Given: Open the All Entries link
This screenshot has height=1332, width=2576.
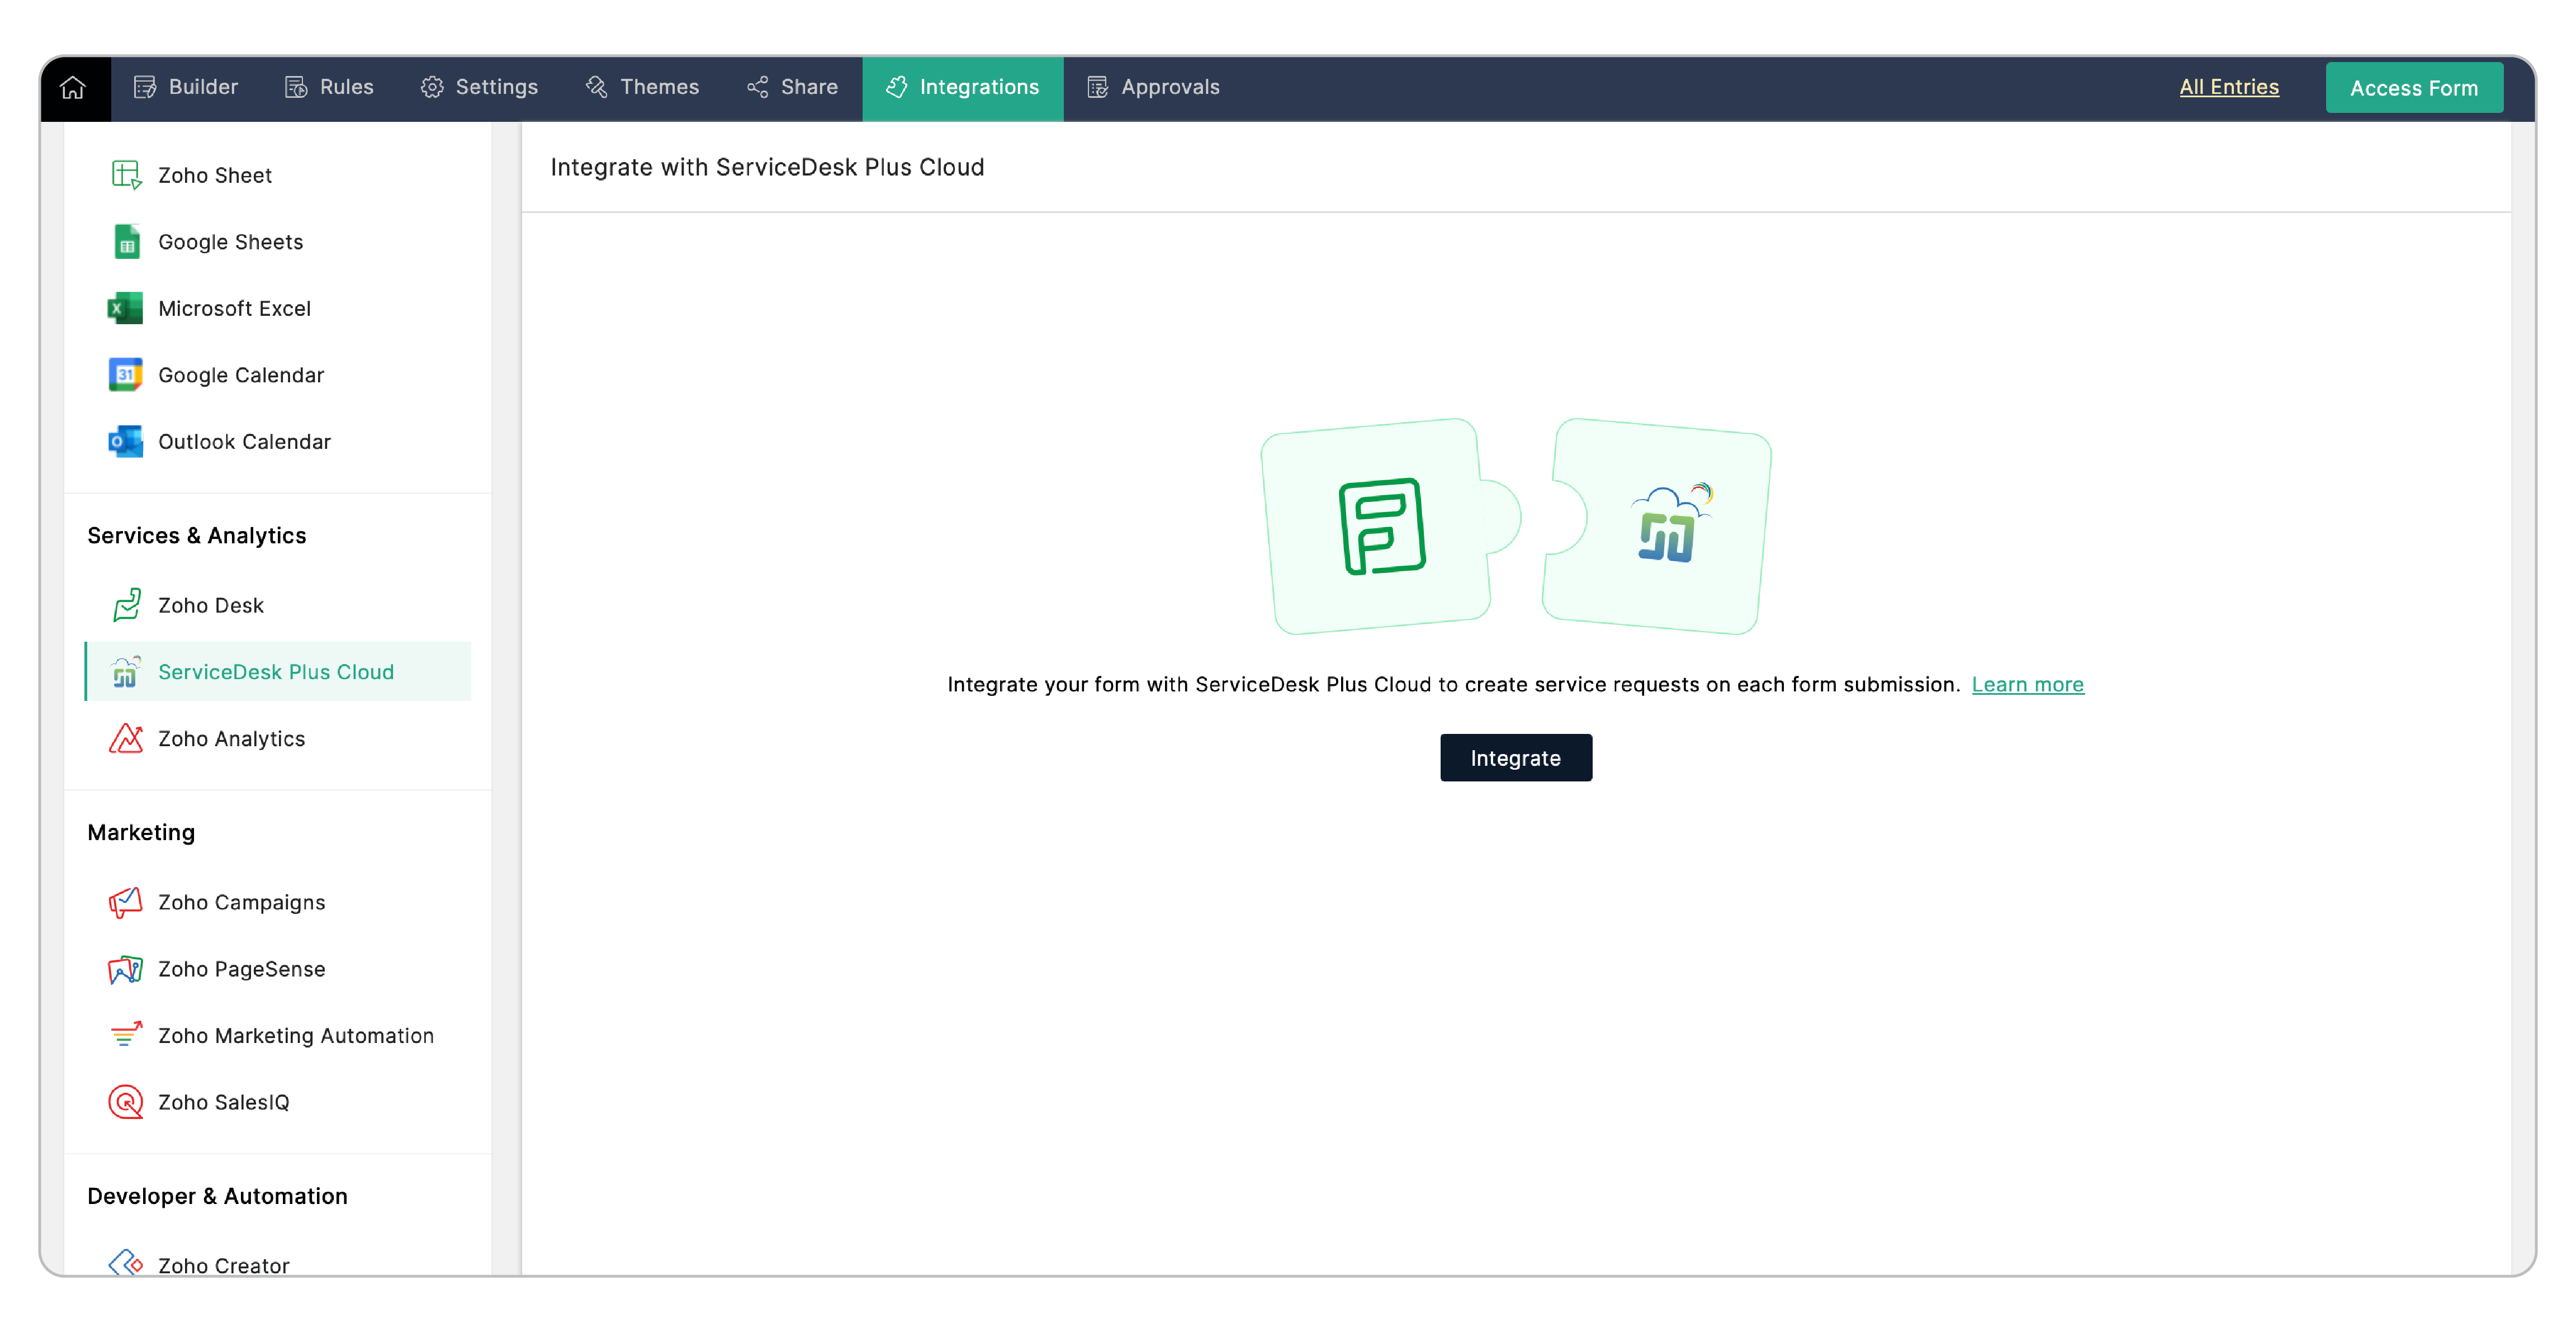Looking at the screenshot, I should 2228,87.
